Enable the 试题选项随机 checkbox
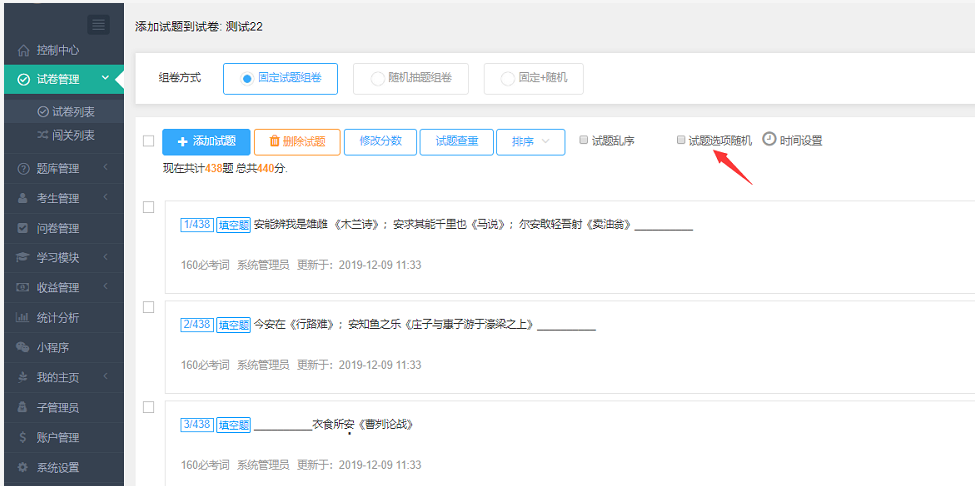The height and width of the screenshot is (486, 975). pyautogui.click(x=681, y=140)
